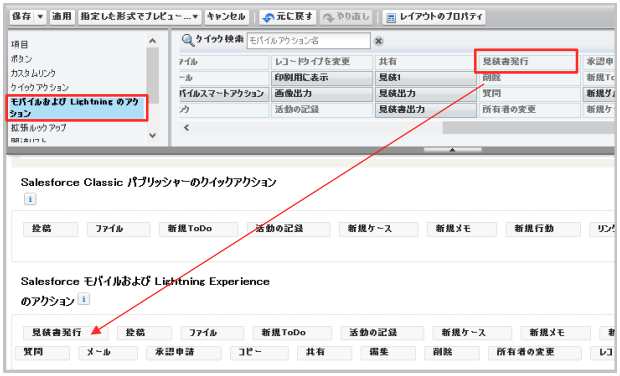Click 新規ToDo in Classic publisher actions
The height and width of the screenshot is (376, 620).
198,229
